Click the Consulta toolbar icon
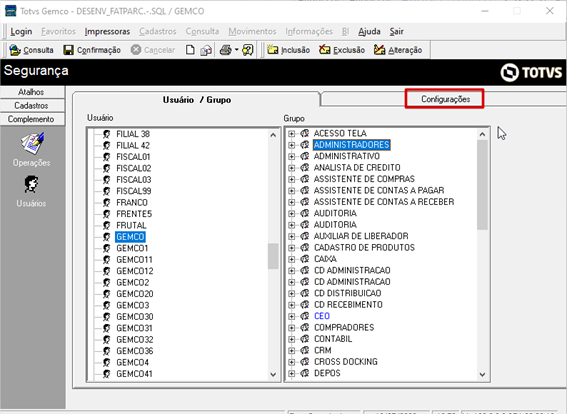Viewport: 567px width, 414px height. pos(15,50)
